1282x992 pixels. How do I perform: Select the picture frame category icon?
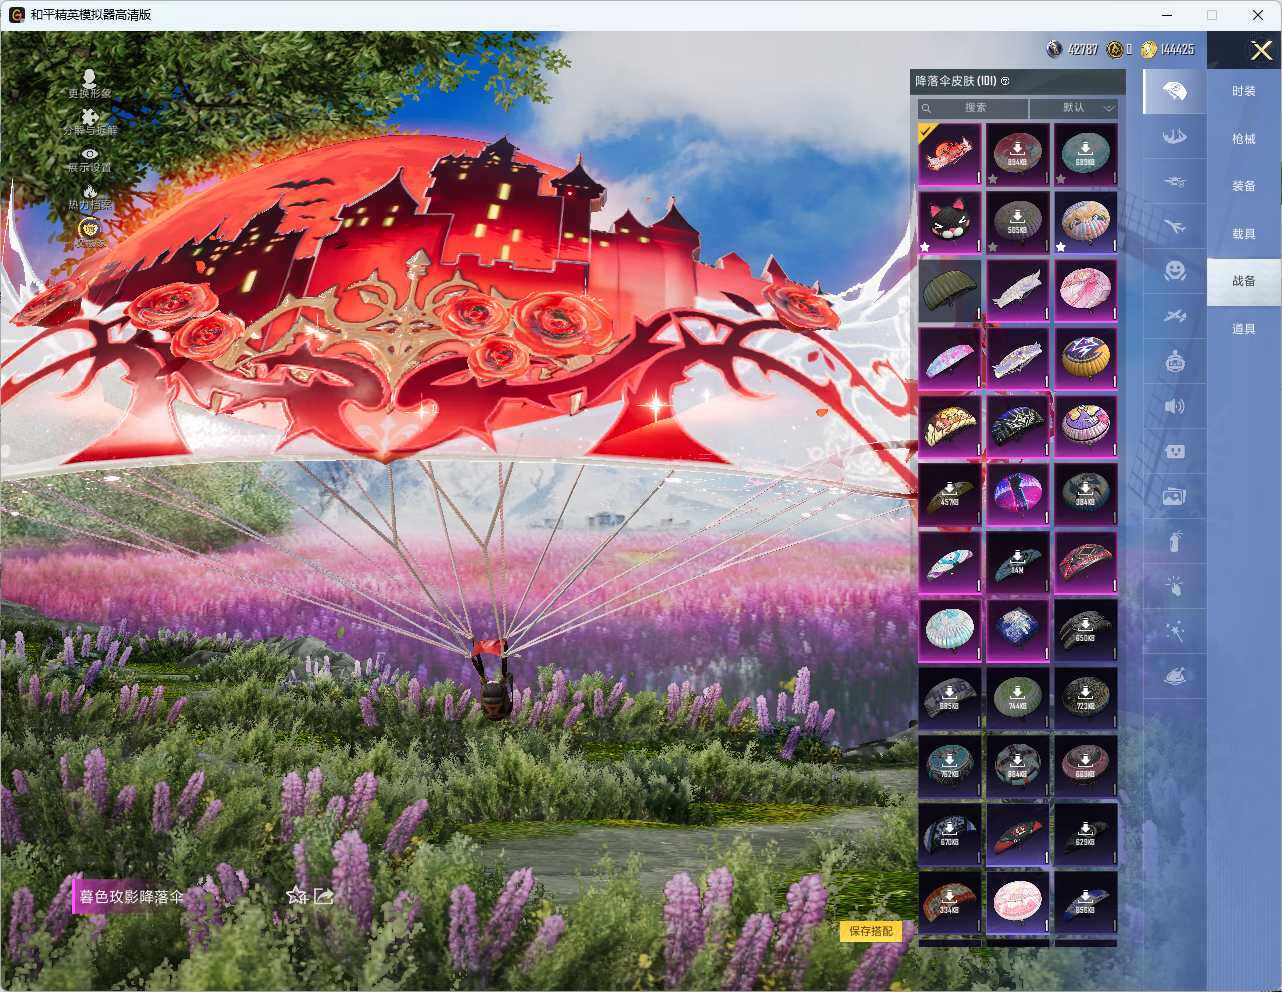click(1175, 496)
